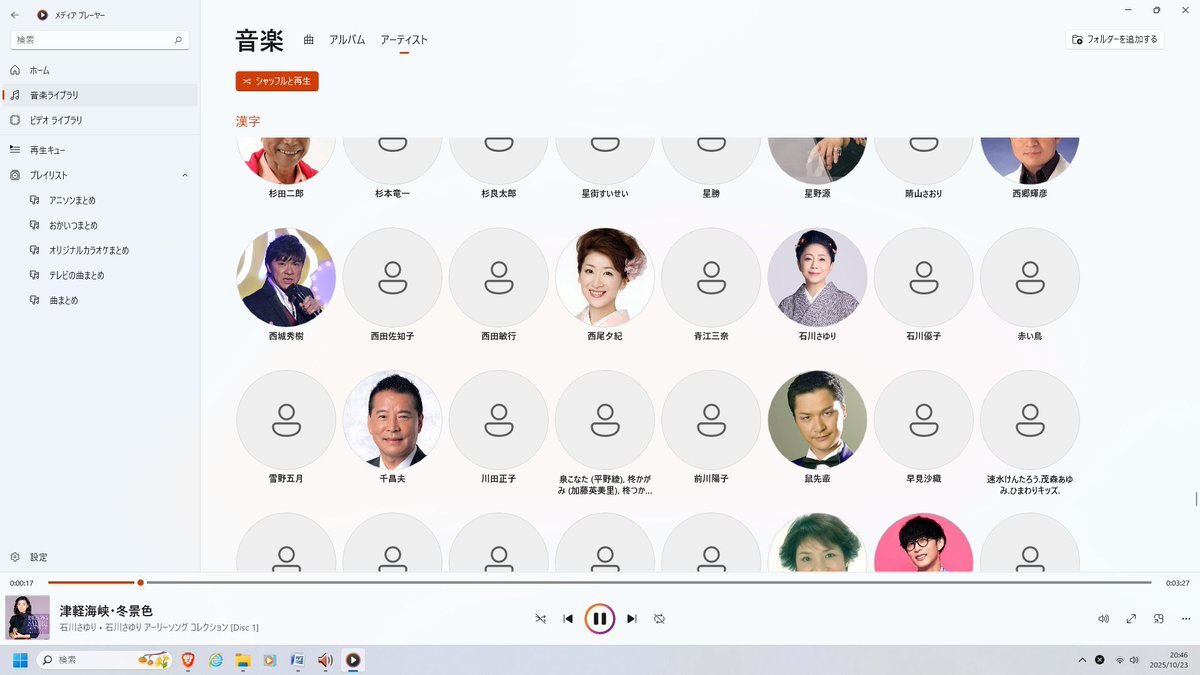Image resolution: width=1200 pixels, height=675 pixels.
Task: Open the 赤い鳥 artist placeholder
Action: point(1029,277)
